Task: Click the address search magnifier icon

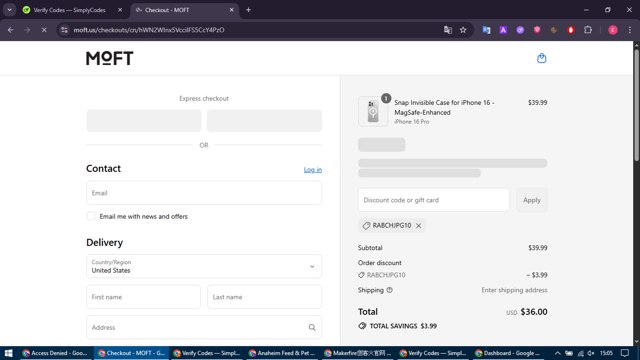Action: click(x=312, y=327)
